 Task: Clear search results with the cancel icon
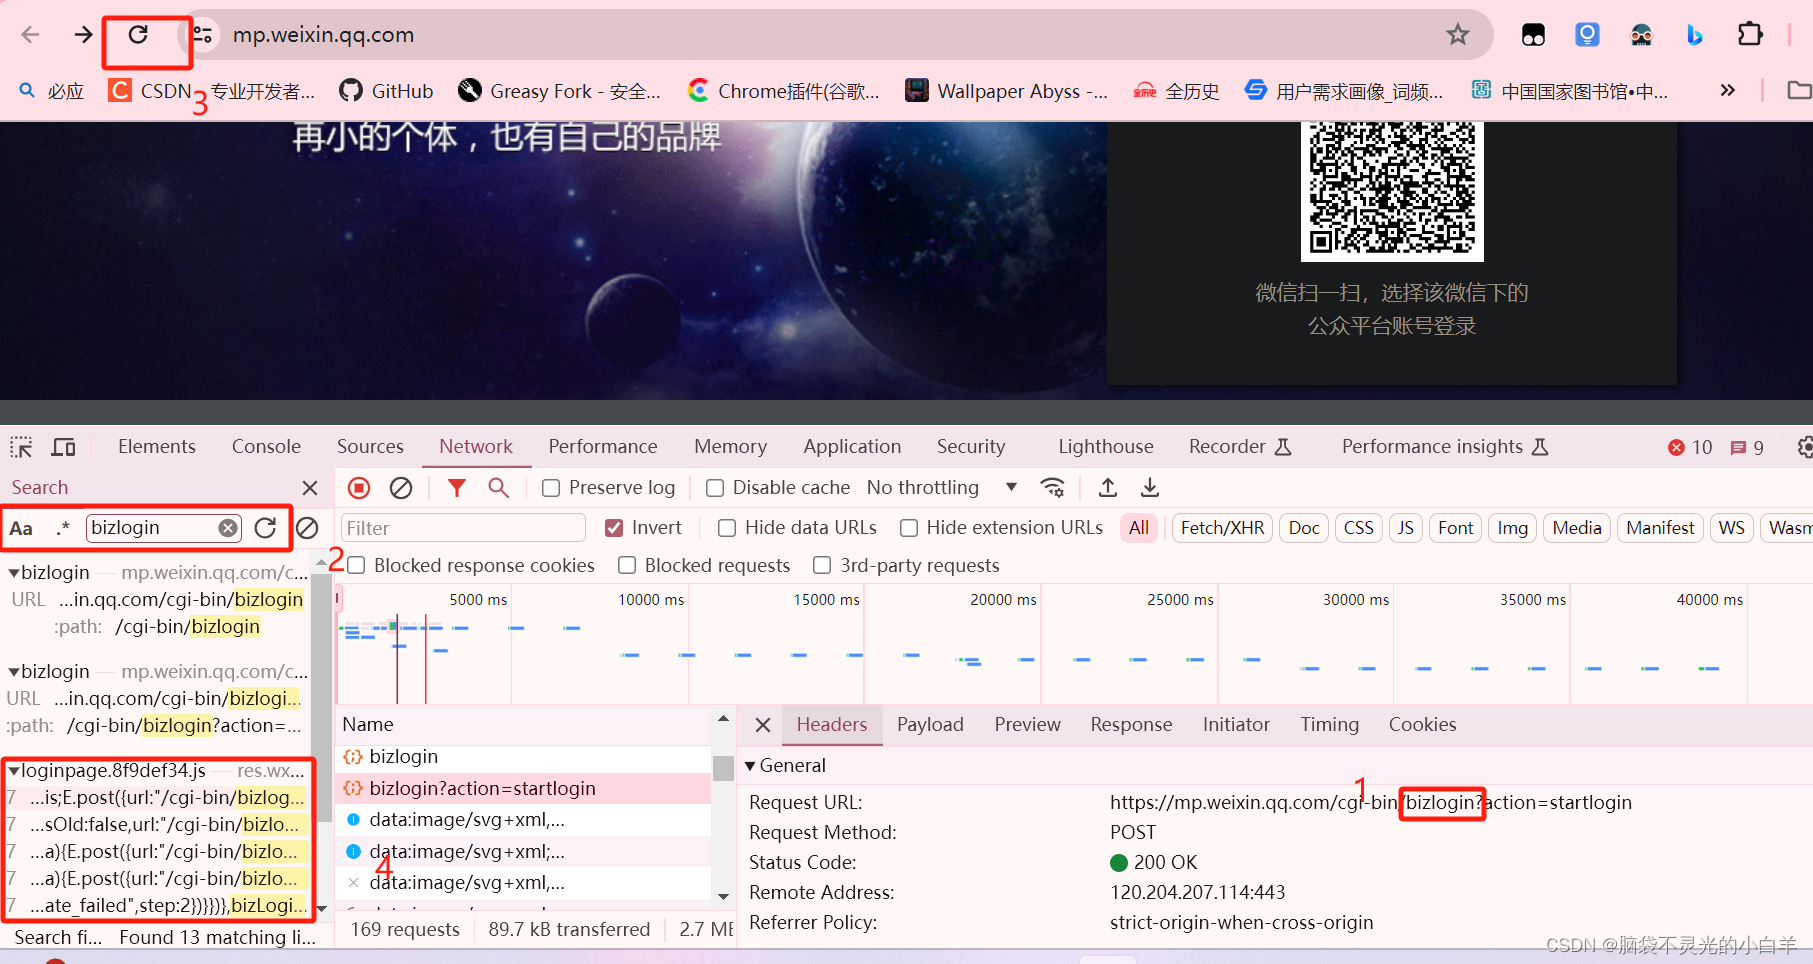307,528
